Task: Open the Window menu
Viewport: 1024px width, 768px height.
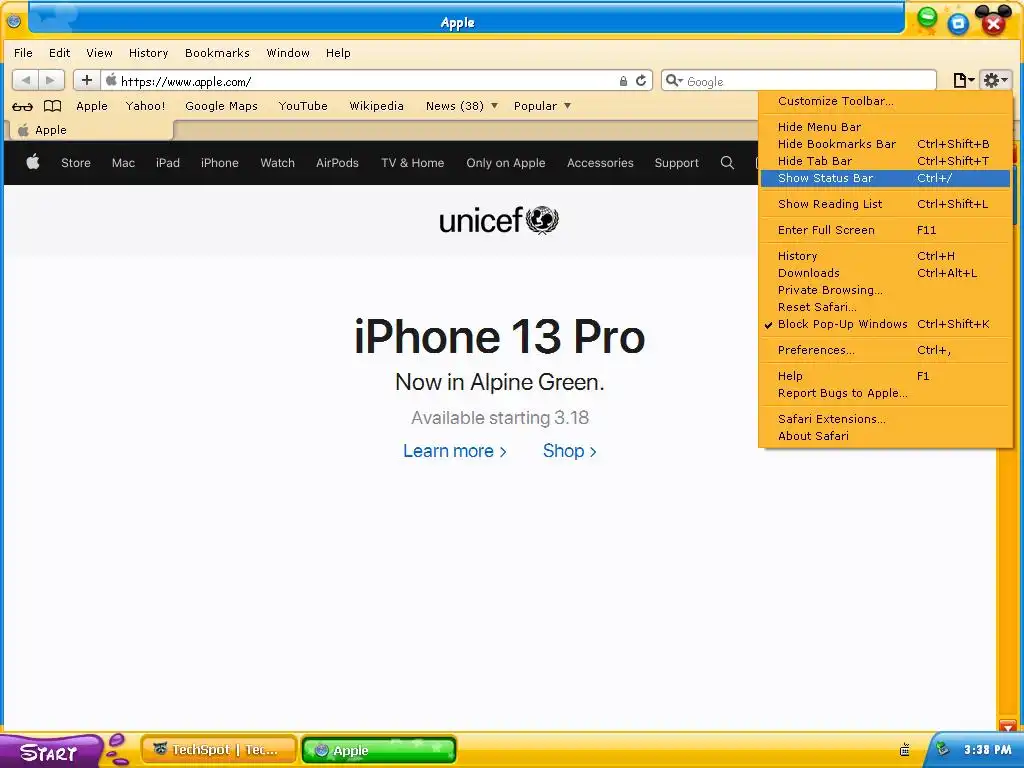Action: [x=288, y=53]
